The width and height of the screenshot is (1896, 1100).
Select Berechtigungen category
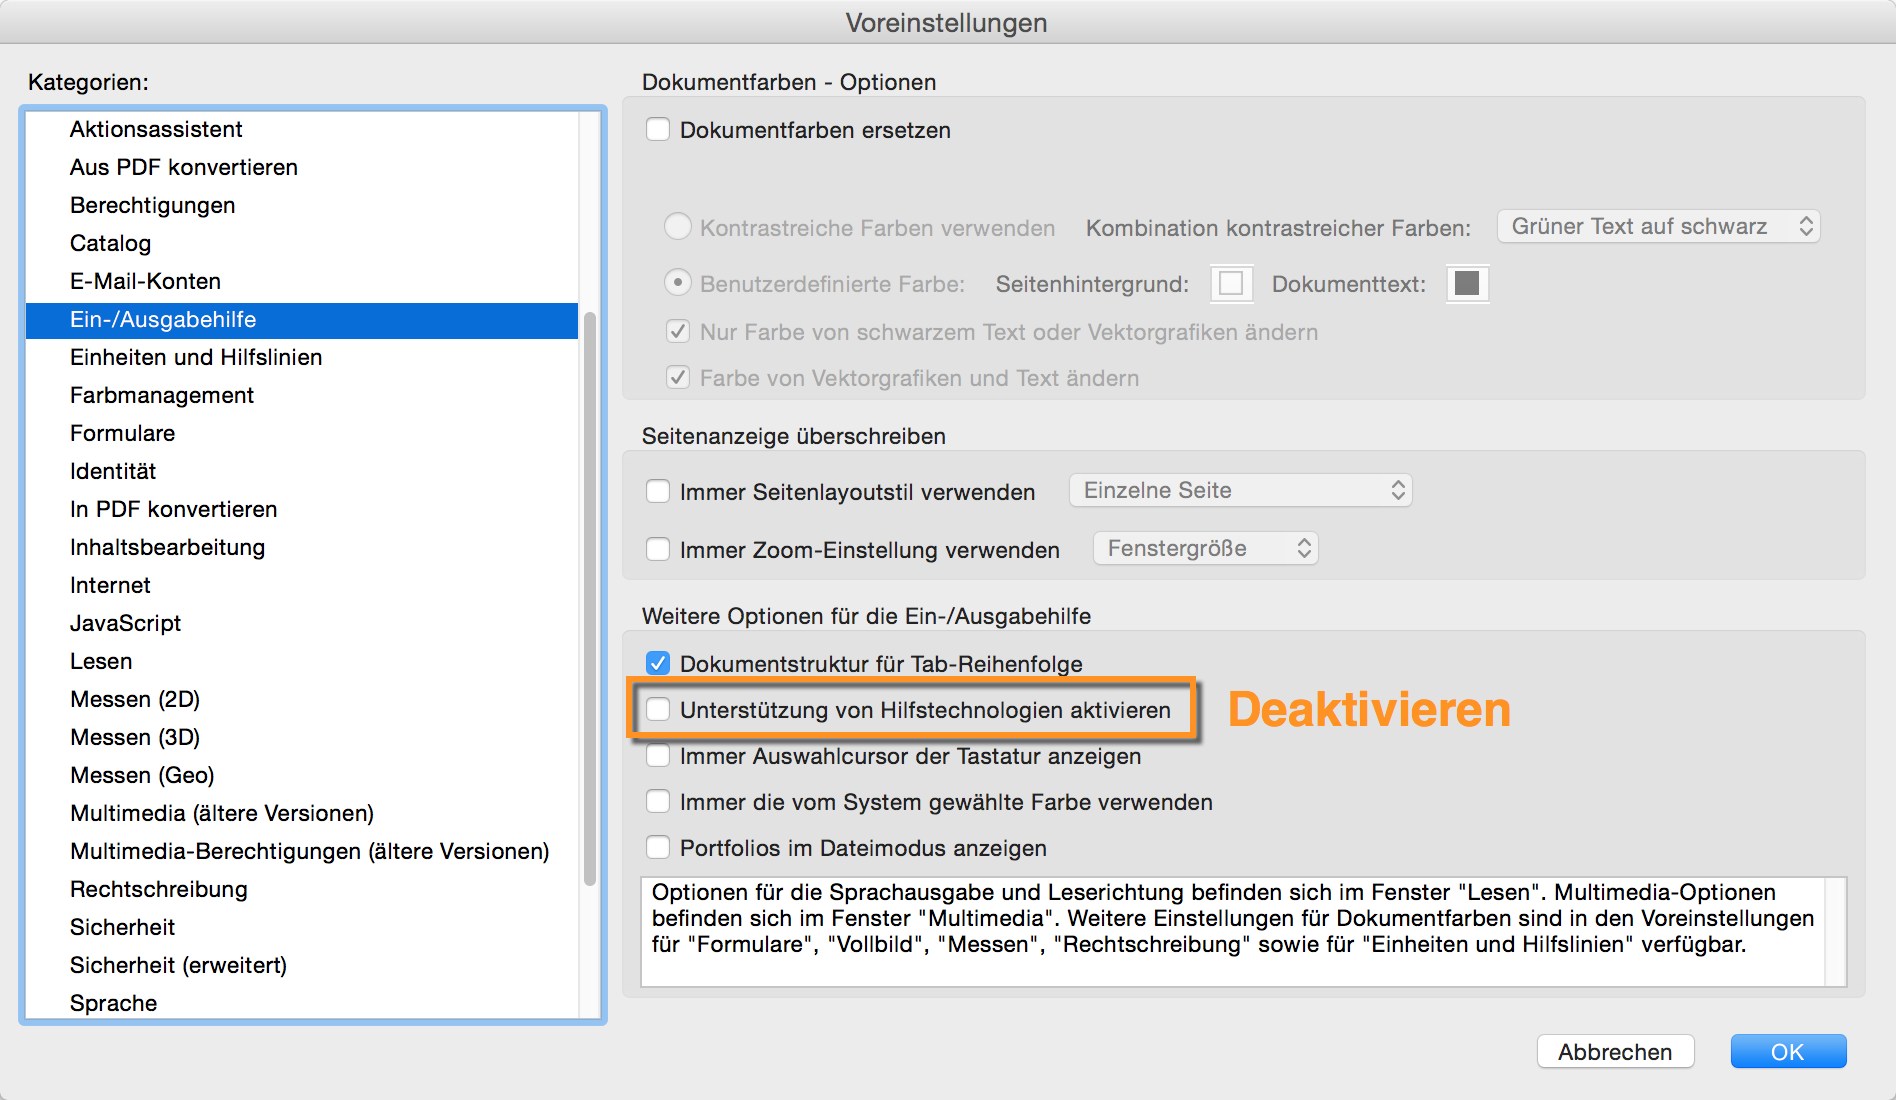(302, 205)
